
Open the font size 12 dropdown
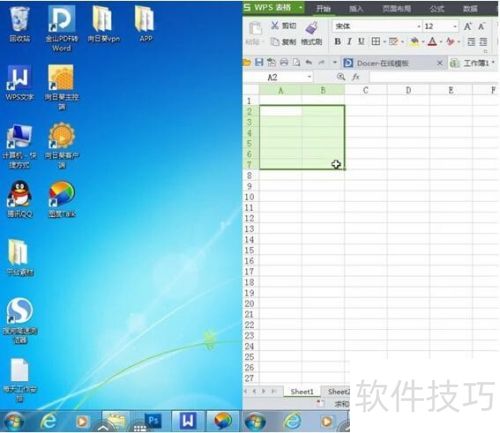455,26
